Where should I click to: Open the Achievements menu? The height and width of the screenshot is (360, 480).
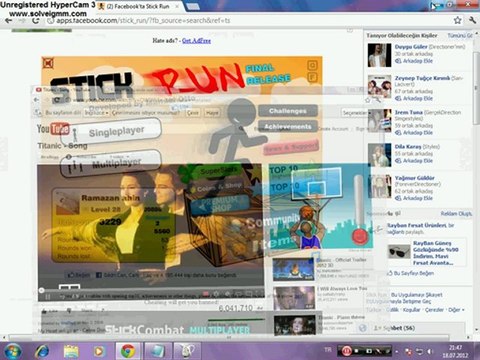[x=288, y=127]
